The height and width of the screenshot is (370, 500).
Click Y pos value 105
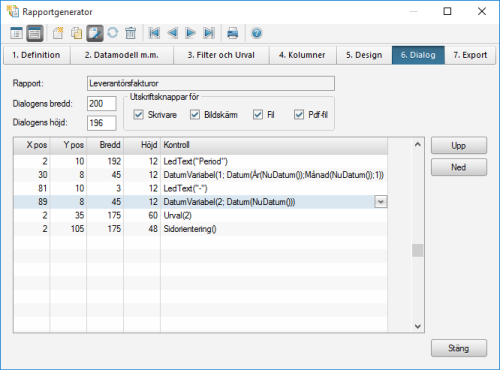(77, 229)
